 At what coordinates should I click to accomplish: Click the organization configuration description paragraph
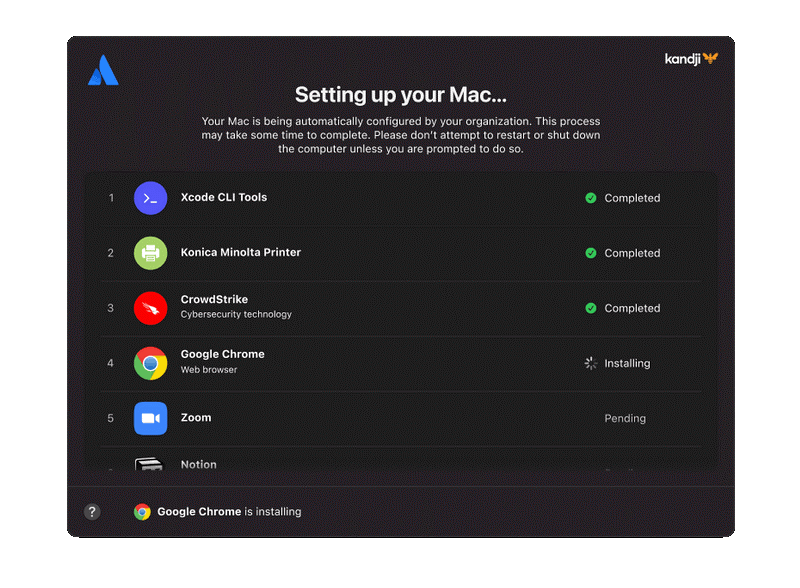point(401,135)
